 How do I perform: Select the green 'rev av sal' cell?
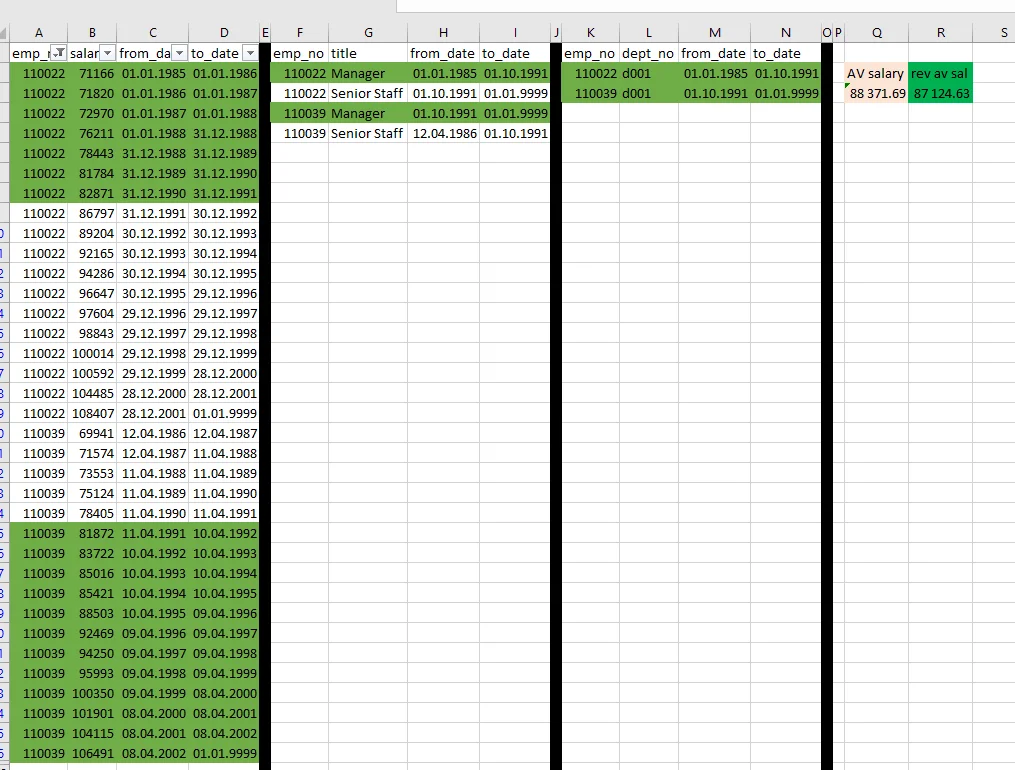pyautogui.click(x=940, y=73)
